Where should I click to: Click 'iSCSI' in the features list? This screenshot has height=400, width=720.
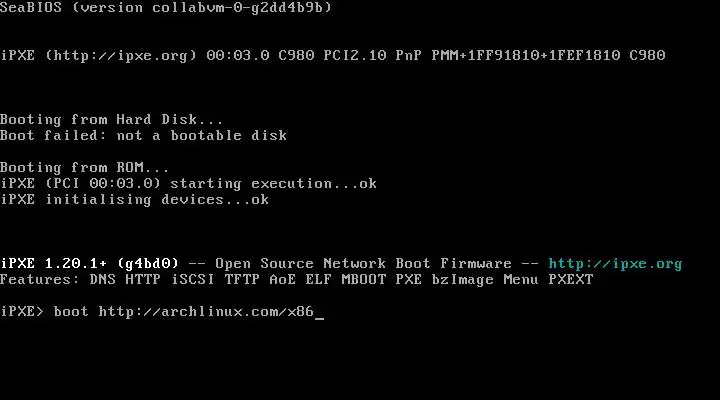tap(192, 280)
